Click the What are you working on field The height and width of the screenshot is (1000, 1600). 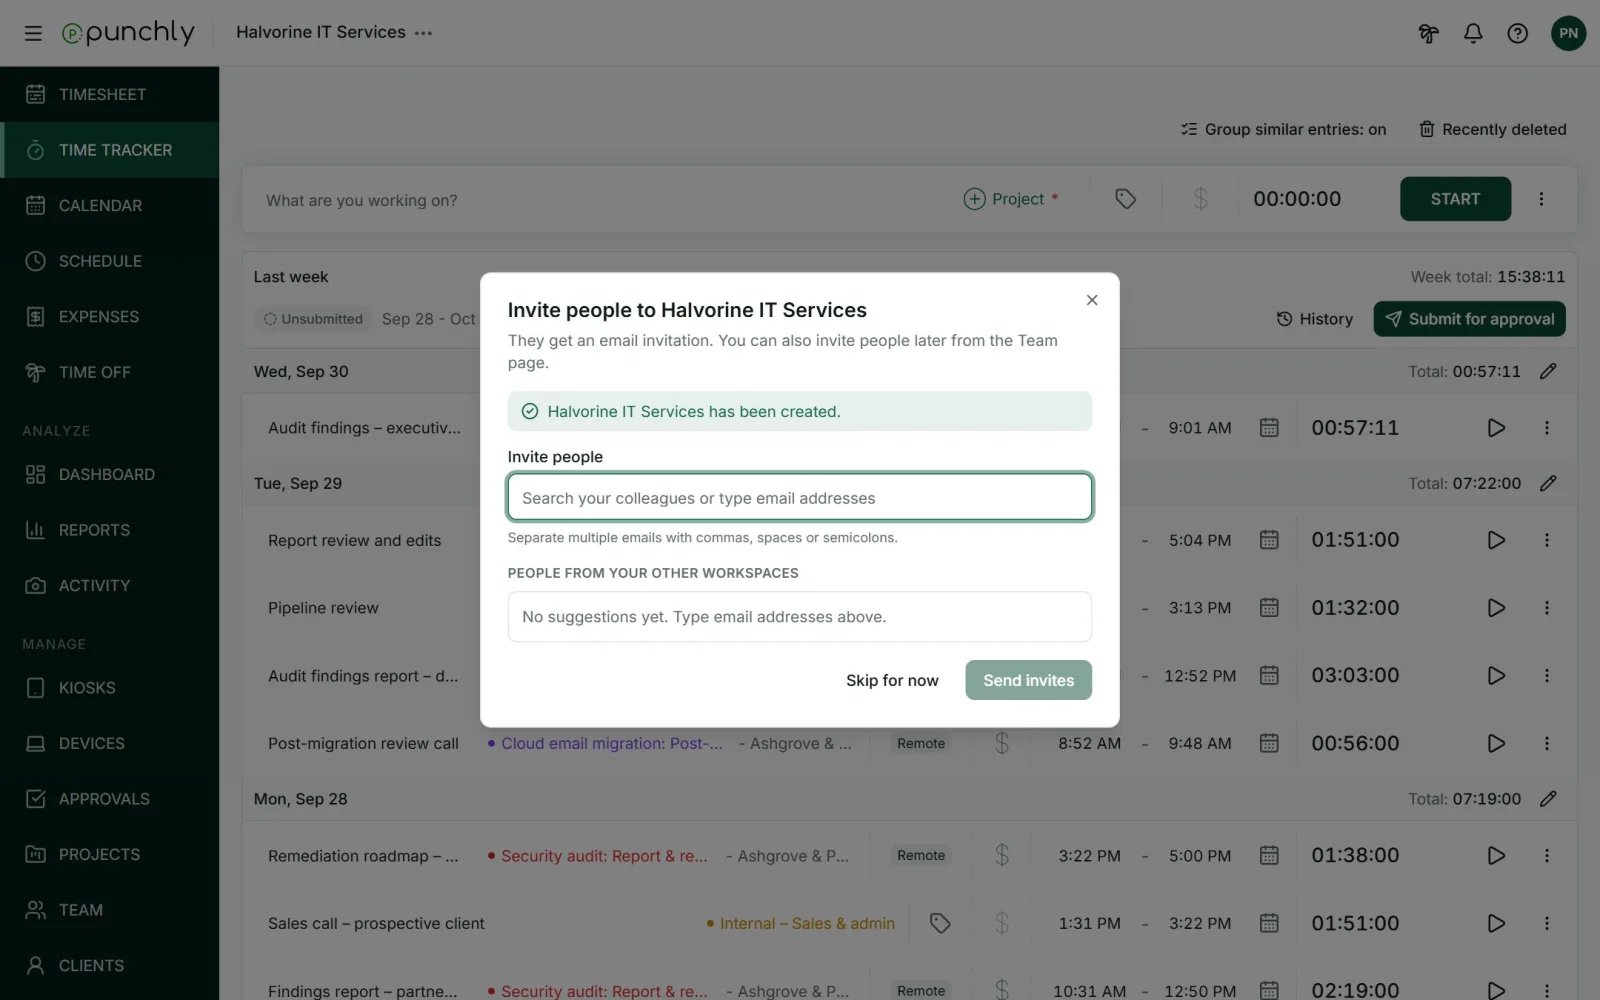pos(600,200)
